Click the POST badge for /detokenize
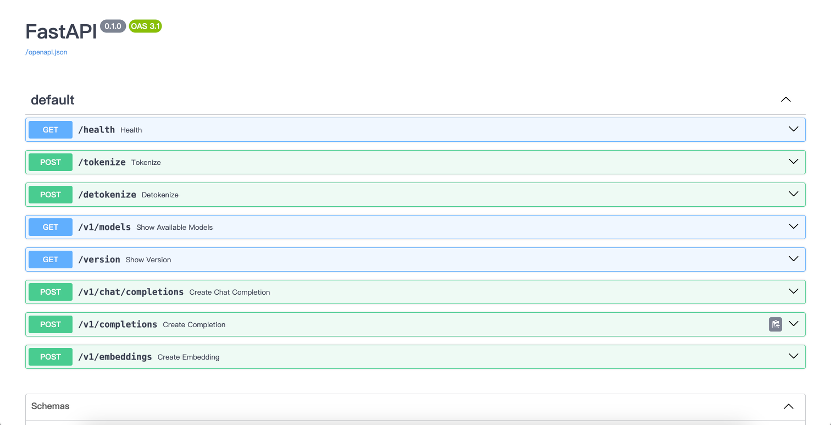This screenshot has width=832, height=426. coord(50,195)
